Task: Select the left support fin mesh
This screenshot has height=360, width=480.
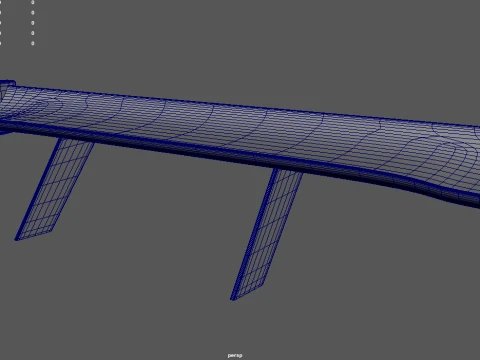Action: click(x=54, y=188)
